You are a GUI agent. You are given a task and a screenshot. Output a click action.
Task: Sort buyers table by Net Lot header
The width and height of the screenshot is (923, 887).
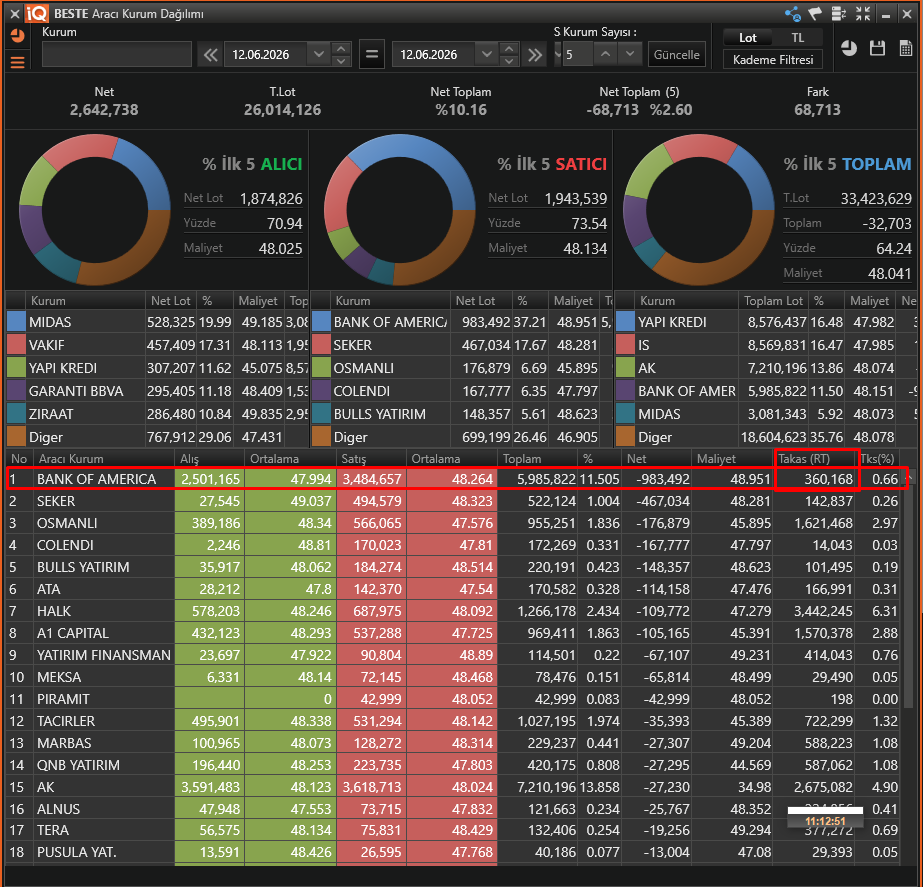pos(171,301)
